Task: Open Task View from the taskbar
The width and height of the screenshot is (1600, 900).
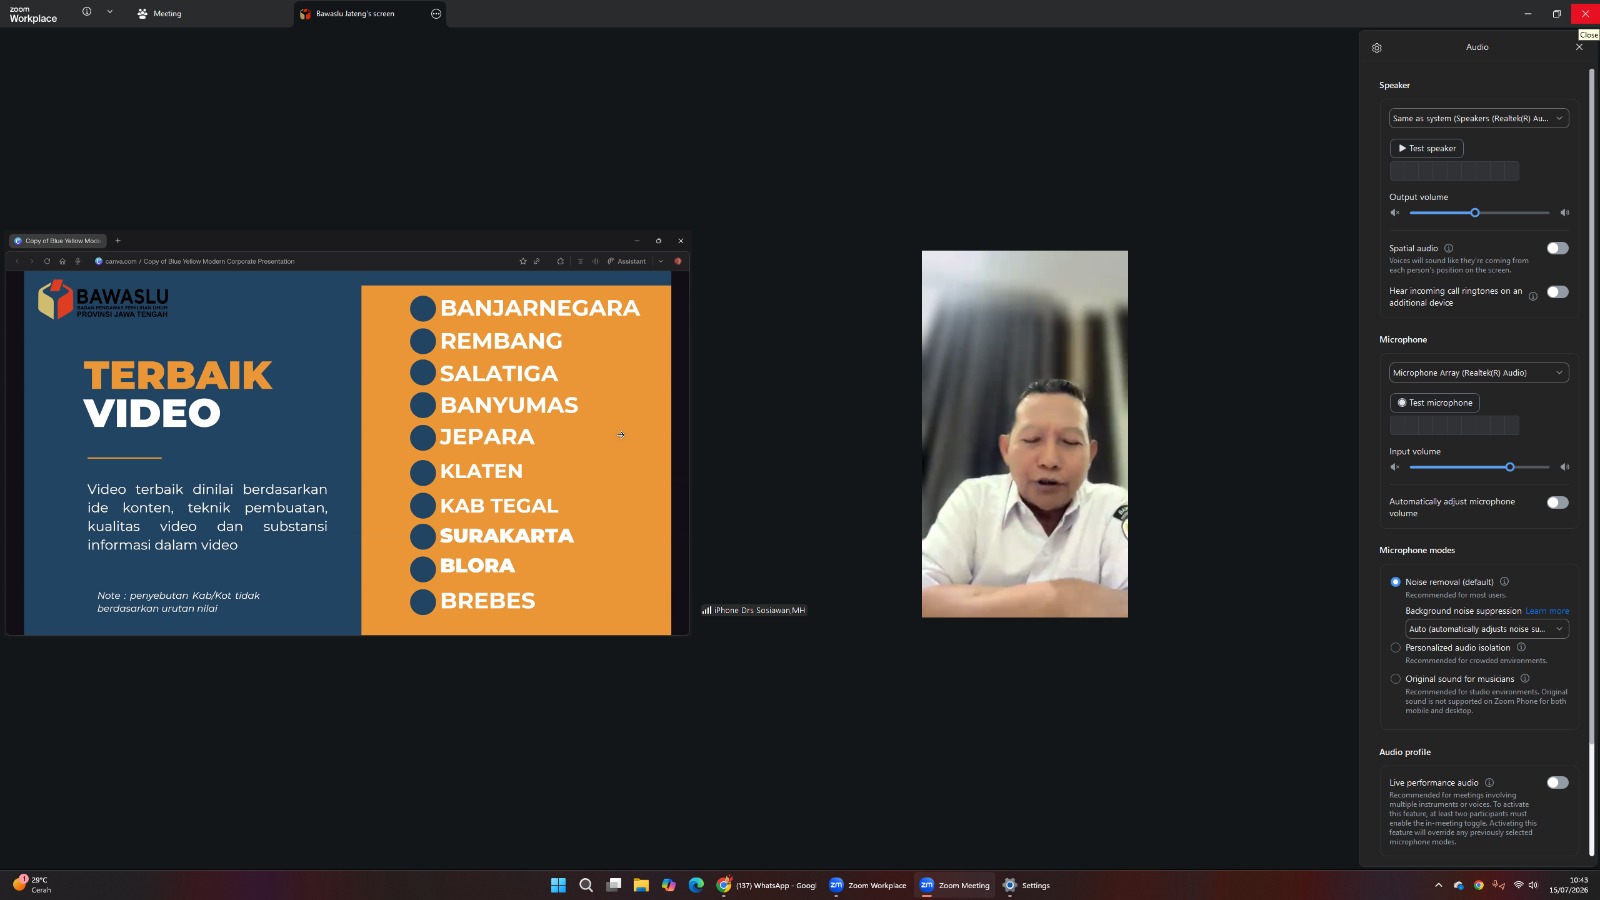Action: pos(614,885)
